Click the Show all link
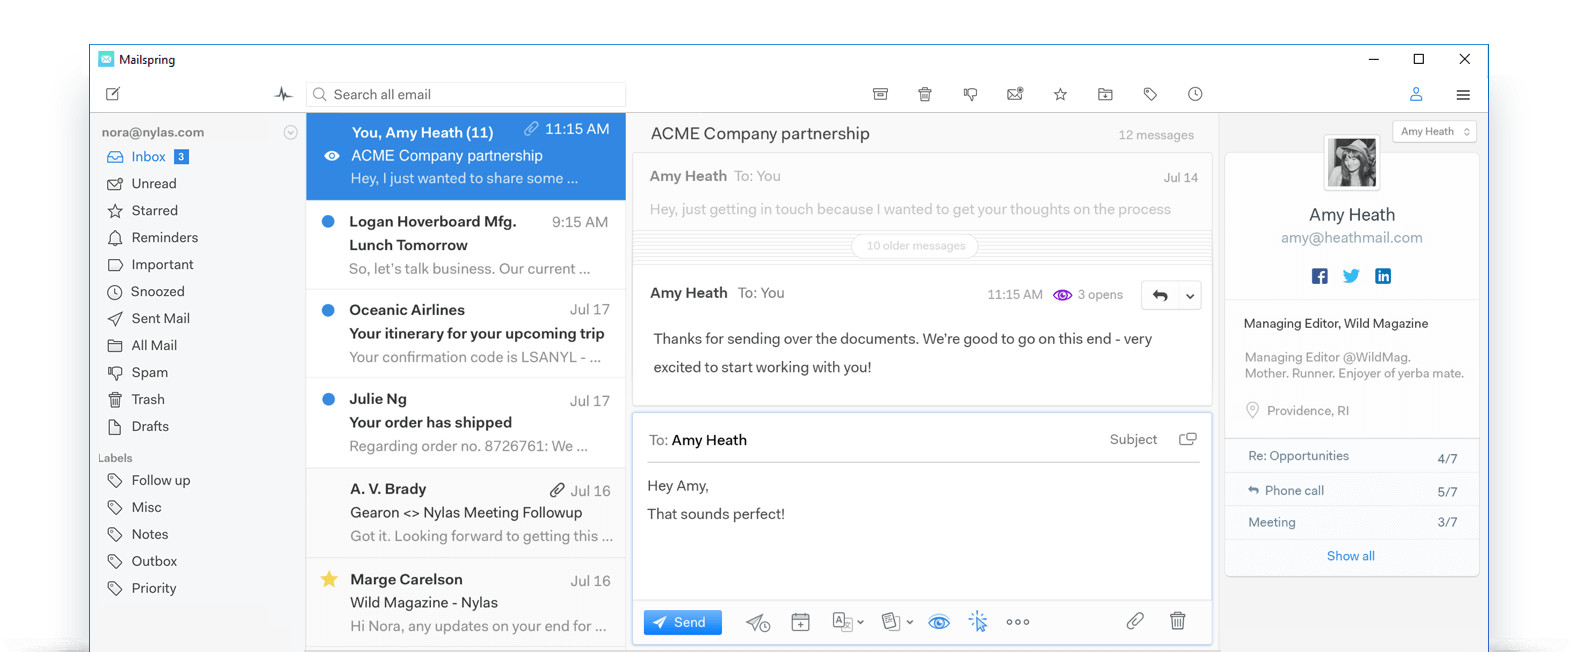The width and height of the screenshot is (1572, 652). pos(1350,556)
